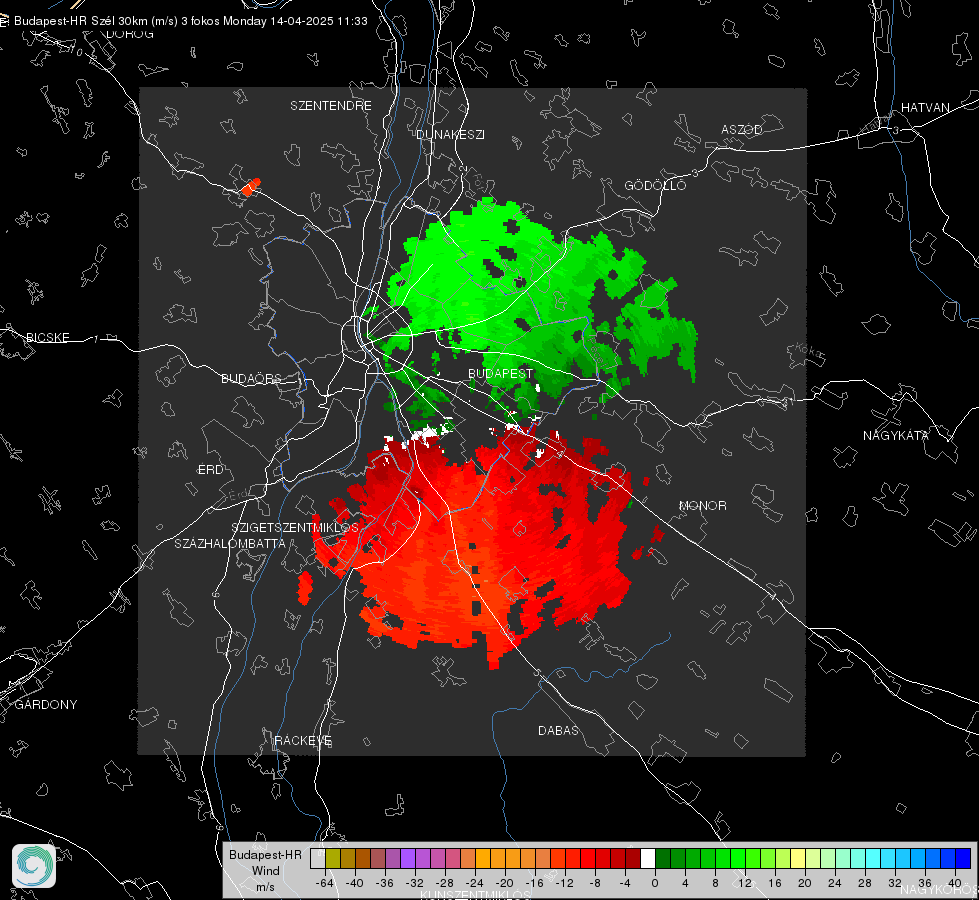The image size is (979, 900).
Task: Select the SZÁZHALOMBATTA label
Action: pyautogui.click(x=230, y=543)
